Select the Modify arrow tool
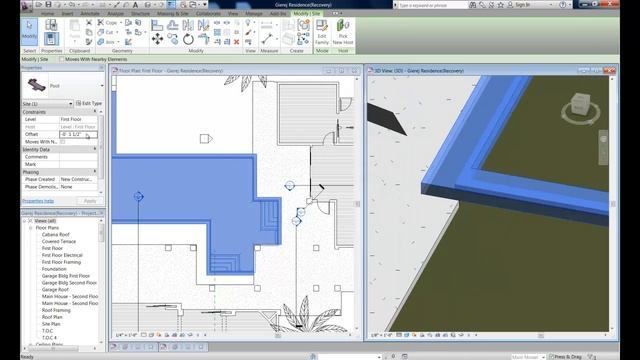 click(29, 32)
